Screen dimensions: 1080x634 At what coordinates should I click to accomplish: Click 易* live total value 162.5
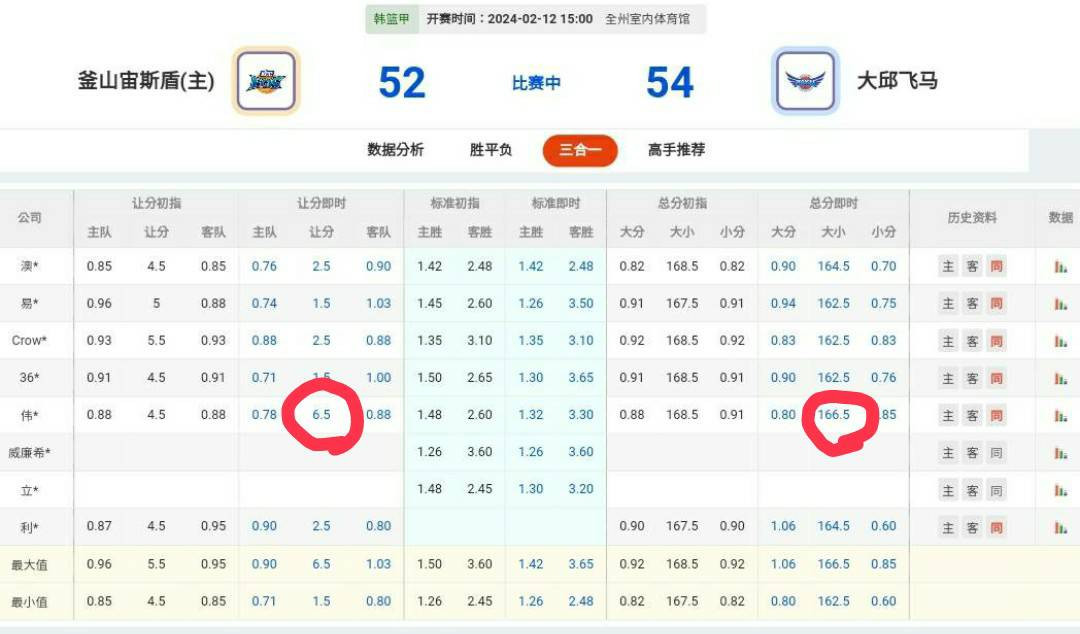833,303
